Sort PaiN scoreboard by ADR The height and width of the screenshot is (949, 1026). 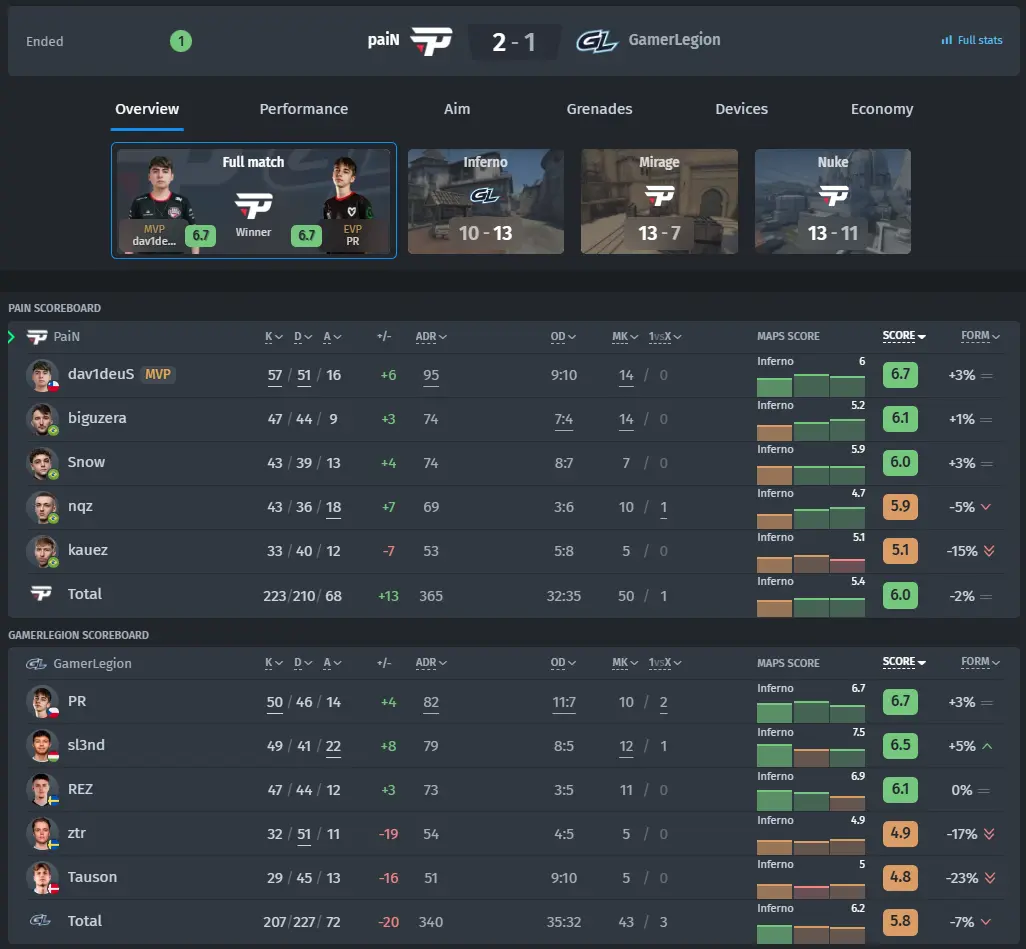click(431, 336)
